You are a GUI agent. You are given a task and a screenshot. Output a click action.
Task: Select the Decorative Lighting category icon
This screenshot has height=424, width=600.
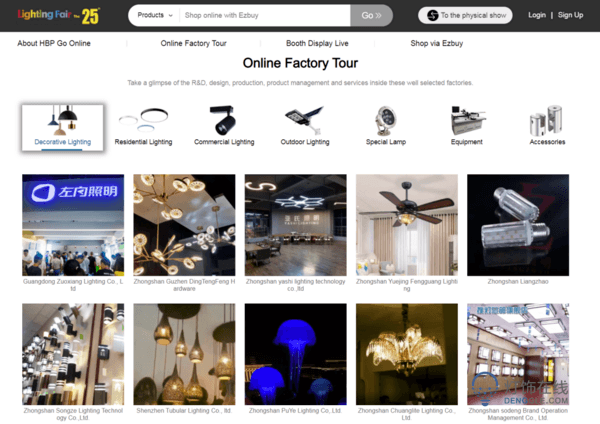click(62, 120)
